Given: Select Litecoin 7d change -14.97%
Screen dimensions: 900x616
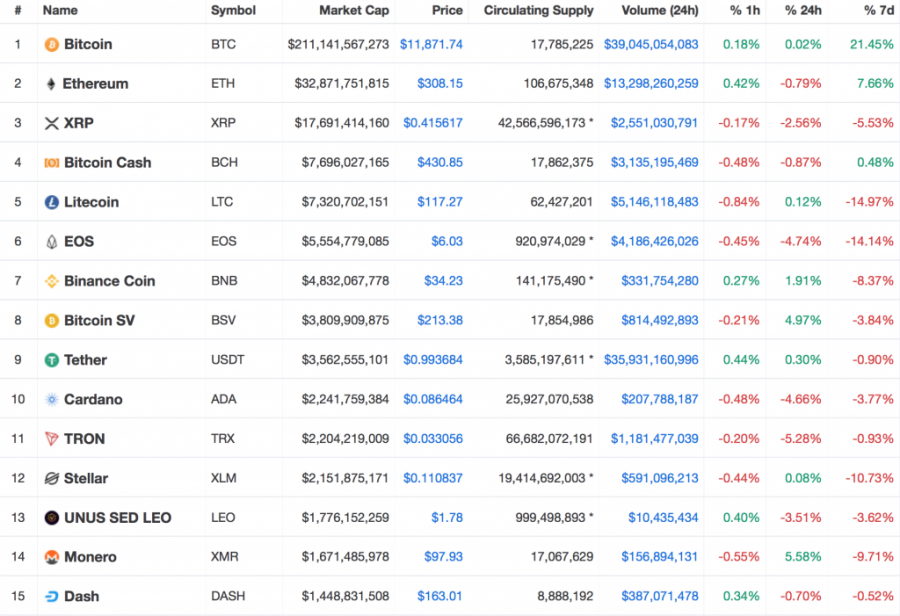Looking at the screenshot, I should click(869, 202).
